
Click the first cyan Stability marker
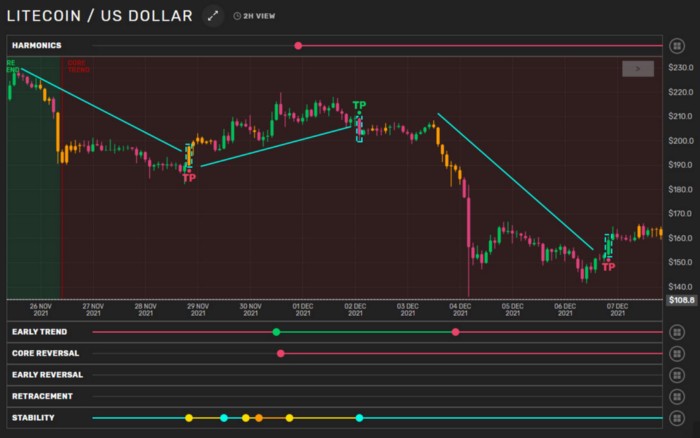coord(224,418)
